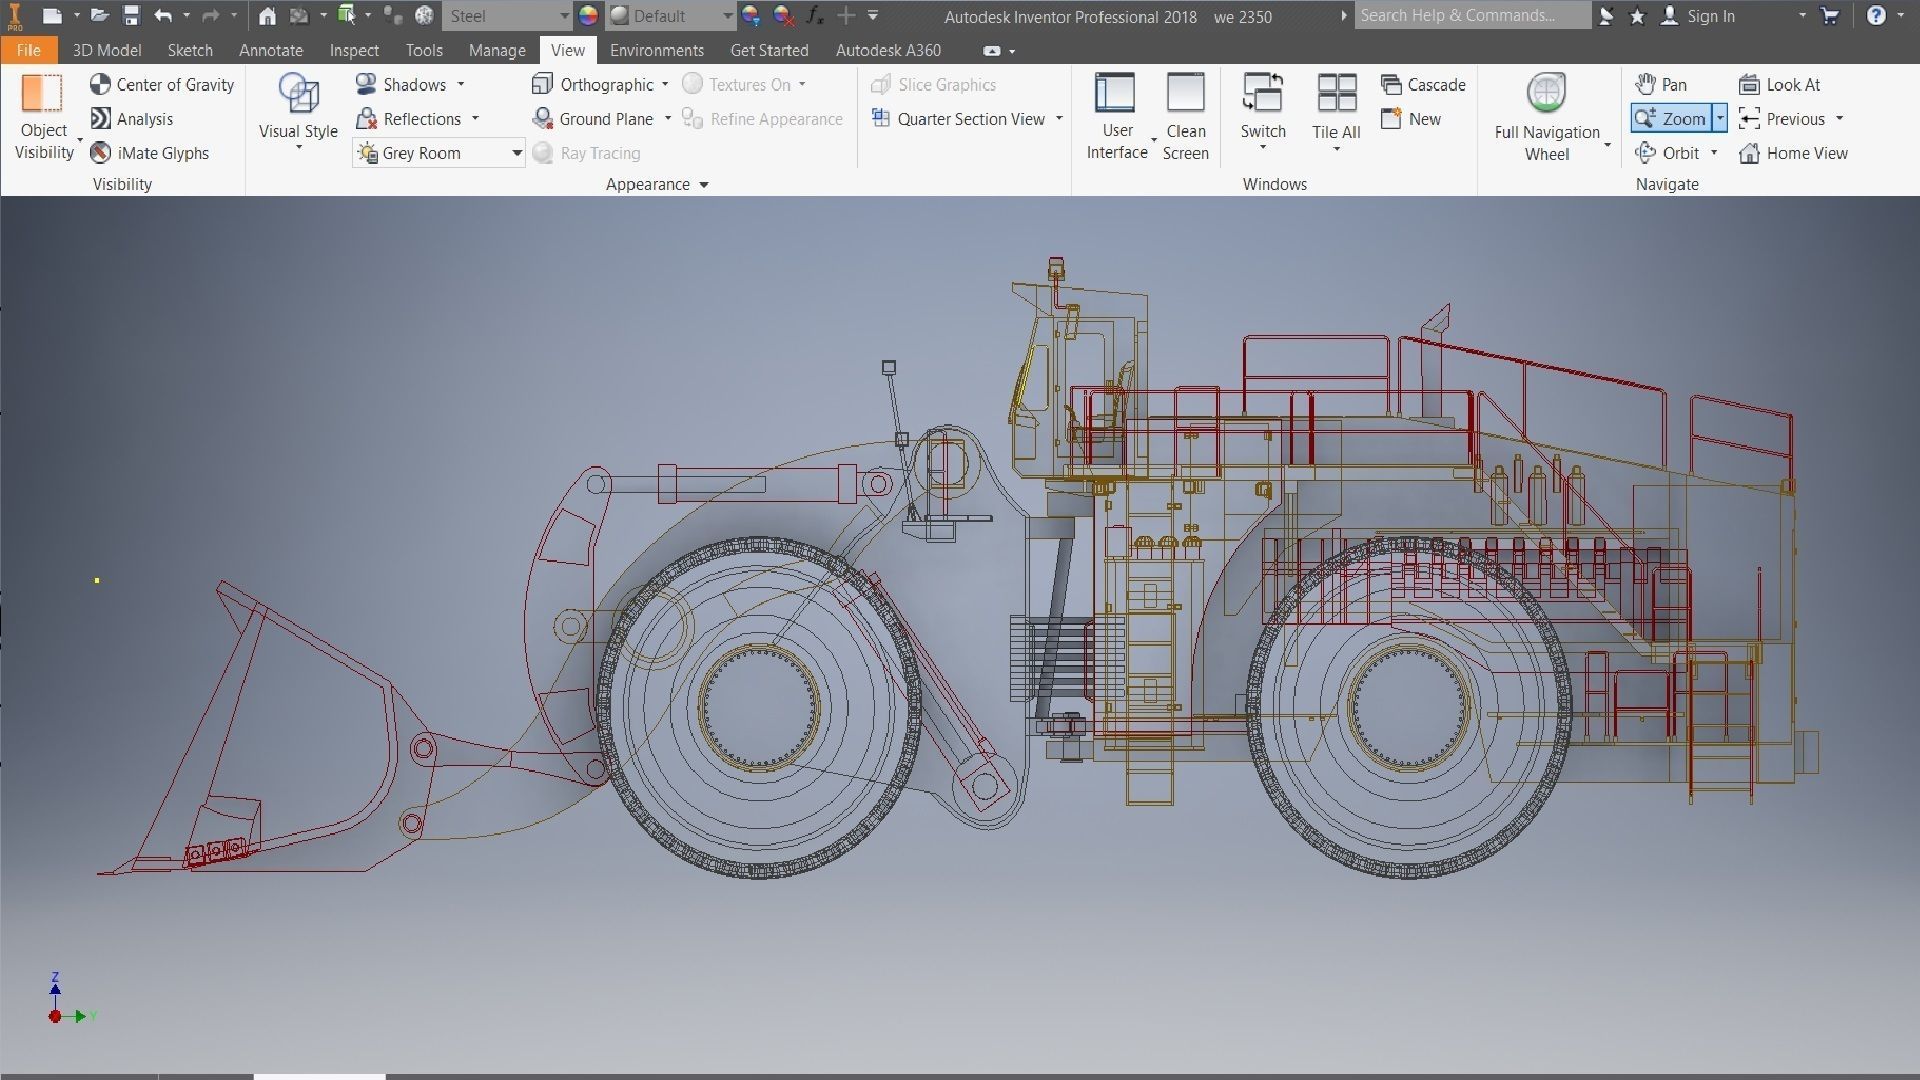Click the Visual Style cube icon
Screen dimensions: 1920x1080
point(298,93)
